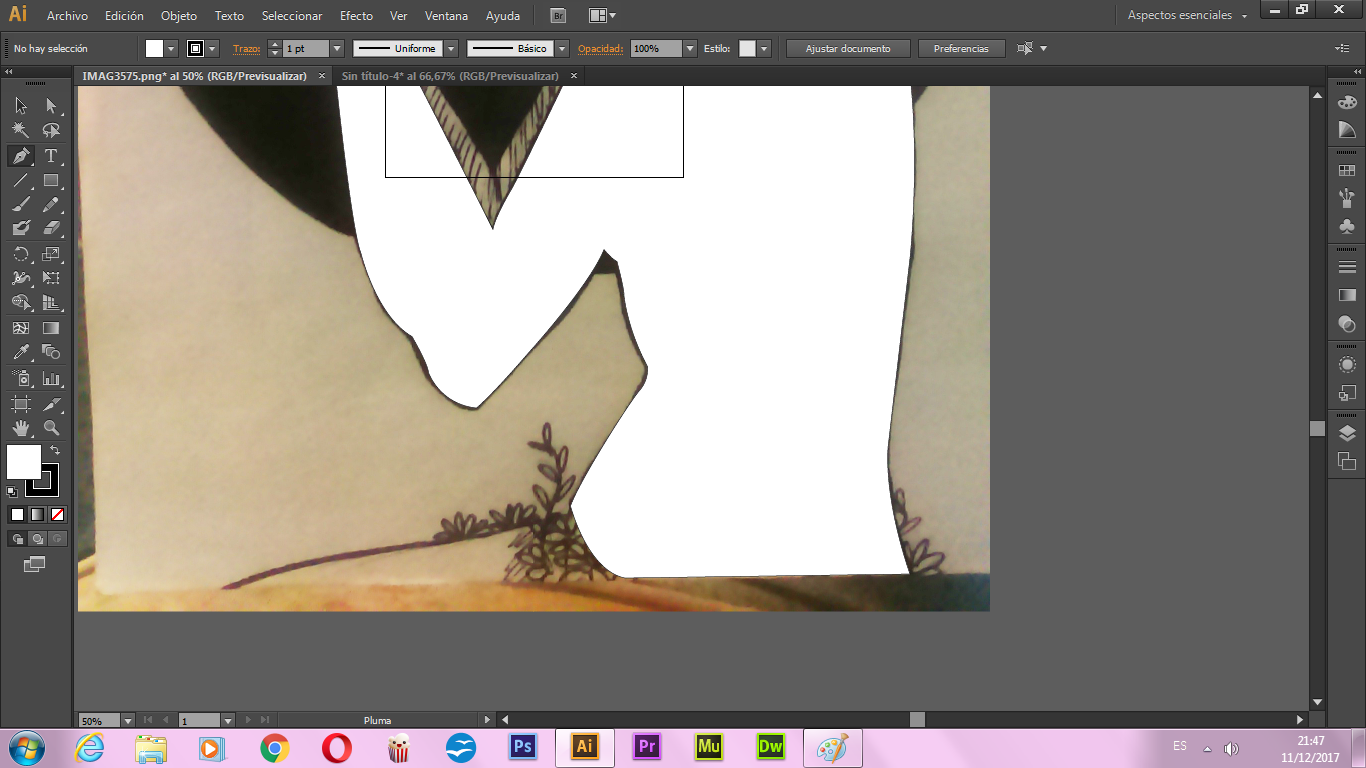Image resolution: width=1366 pixels, height=768 pixels.
Task: Pick the Free Transform tool
Action: (x=51, y=278)
